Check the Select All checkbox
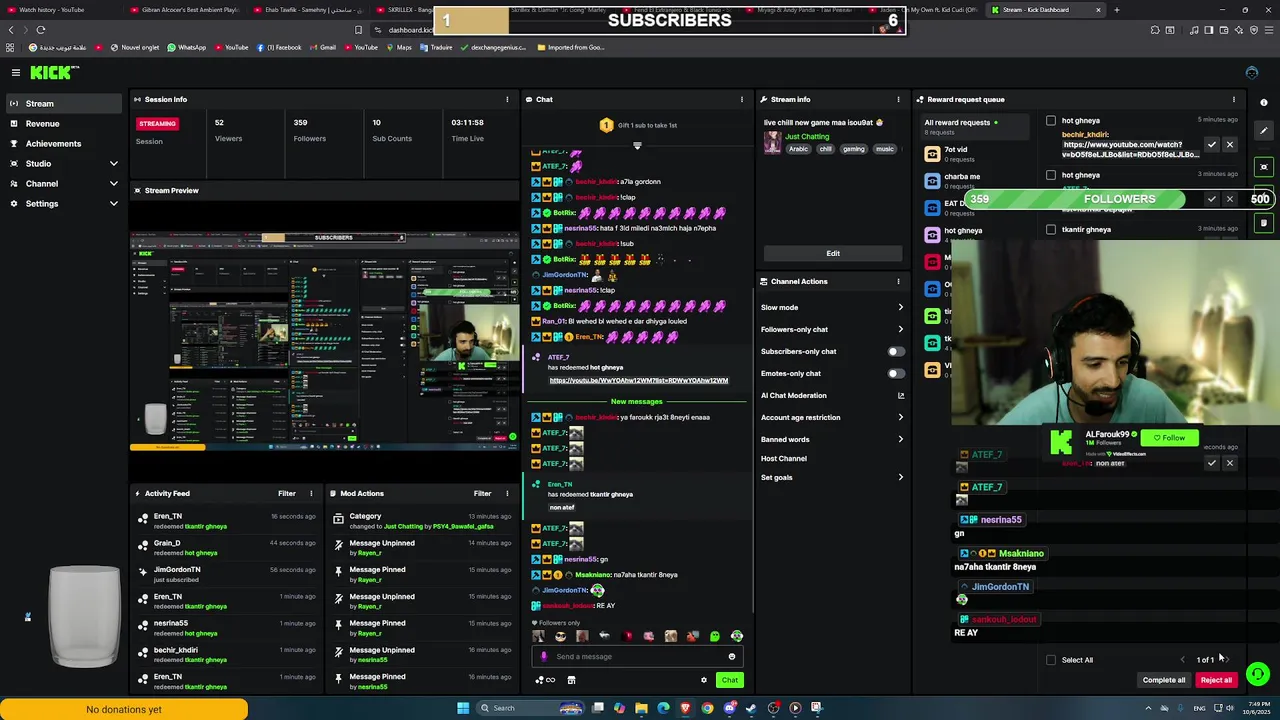This screenshot has width=1280, height=720. [x=1051, y=660]
